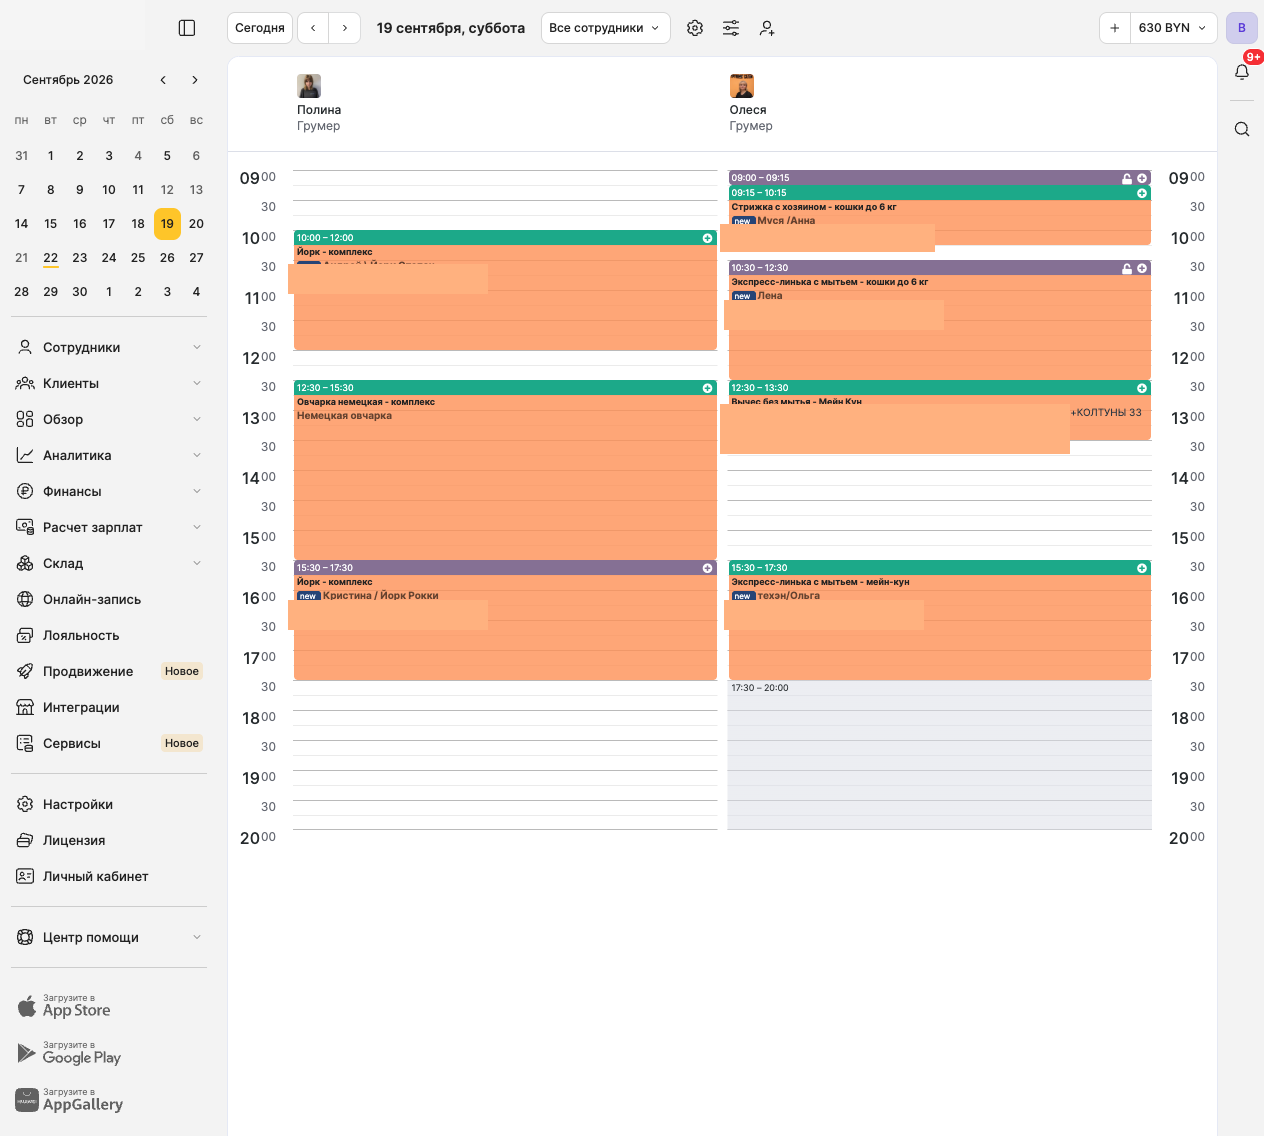Click plus icon on Polina's 10:00 – 12:00 appointment
The image size is (1264, 1136).
(707, 238)
